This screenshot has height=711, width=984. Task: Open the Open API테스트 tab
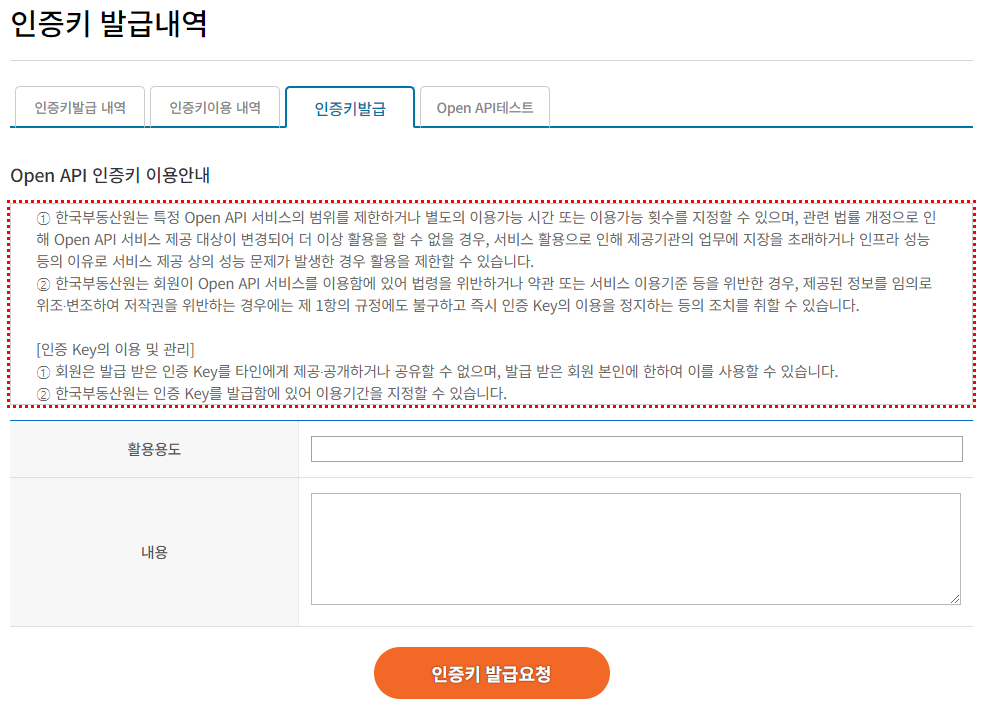coord(485,107)
